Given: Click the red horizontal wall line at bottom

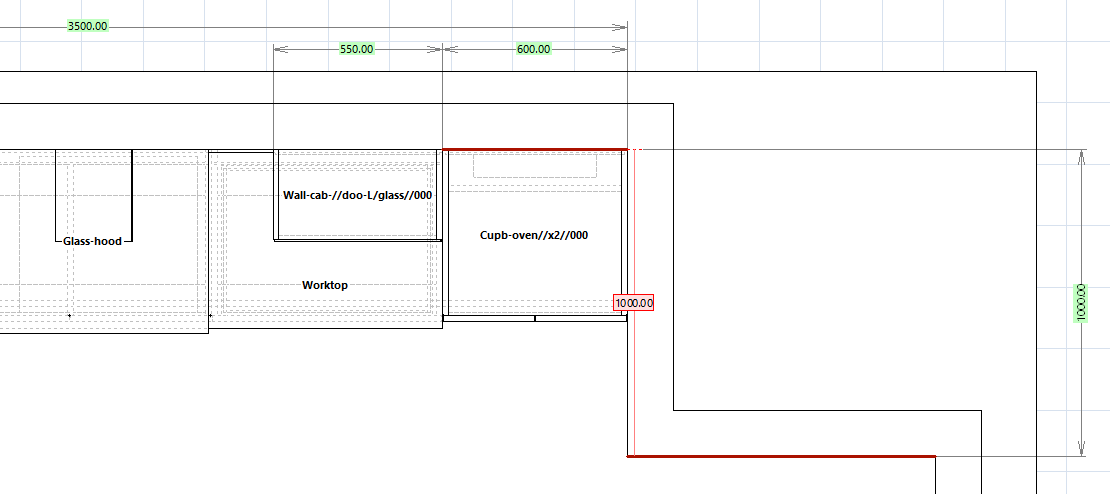Looking at the screenshot, I should point(782,456).
